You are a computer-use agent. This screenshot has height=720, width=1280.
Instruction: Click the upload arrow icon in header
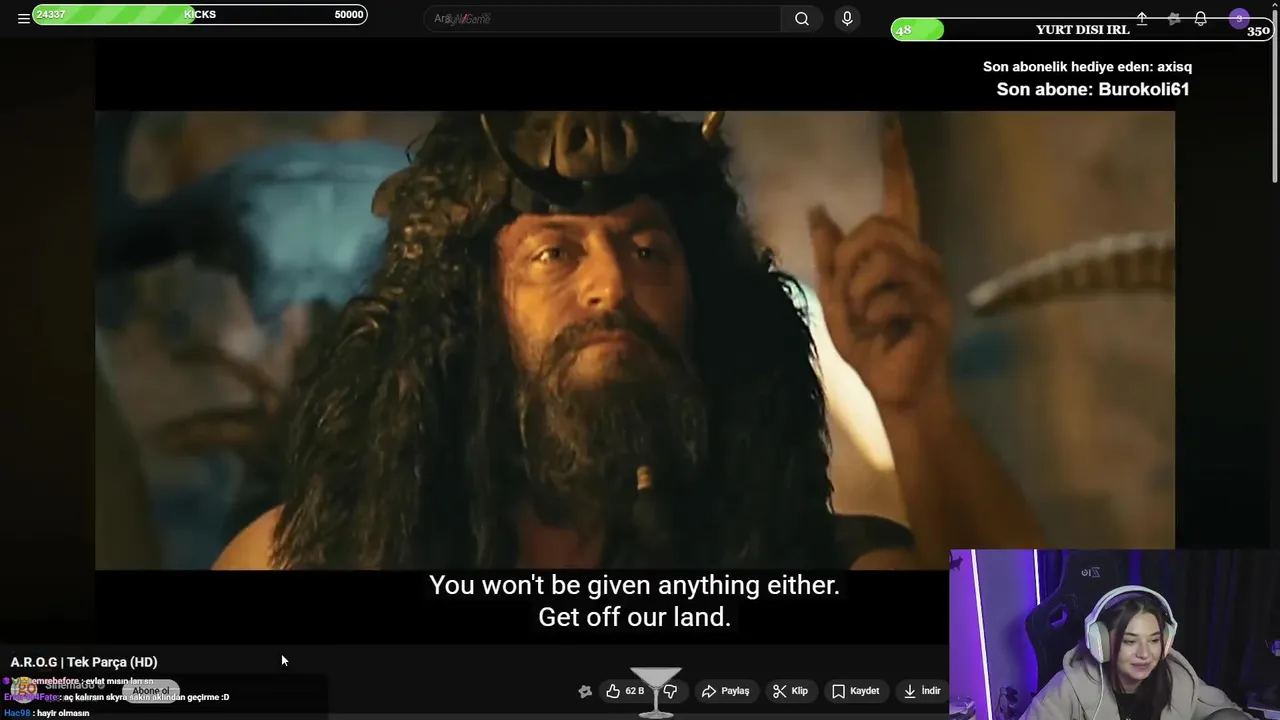(x=1142, y=18)
